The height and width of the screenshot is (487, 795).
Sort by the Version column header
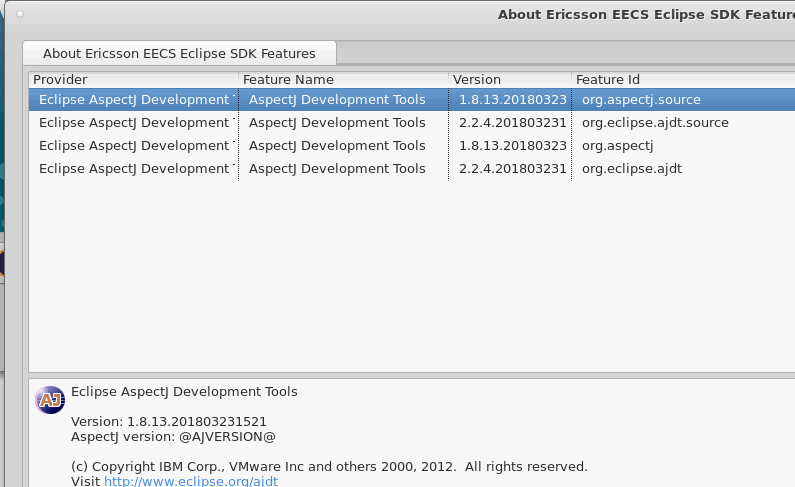click(510, 80)
